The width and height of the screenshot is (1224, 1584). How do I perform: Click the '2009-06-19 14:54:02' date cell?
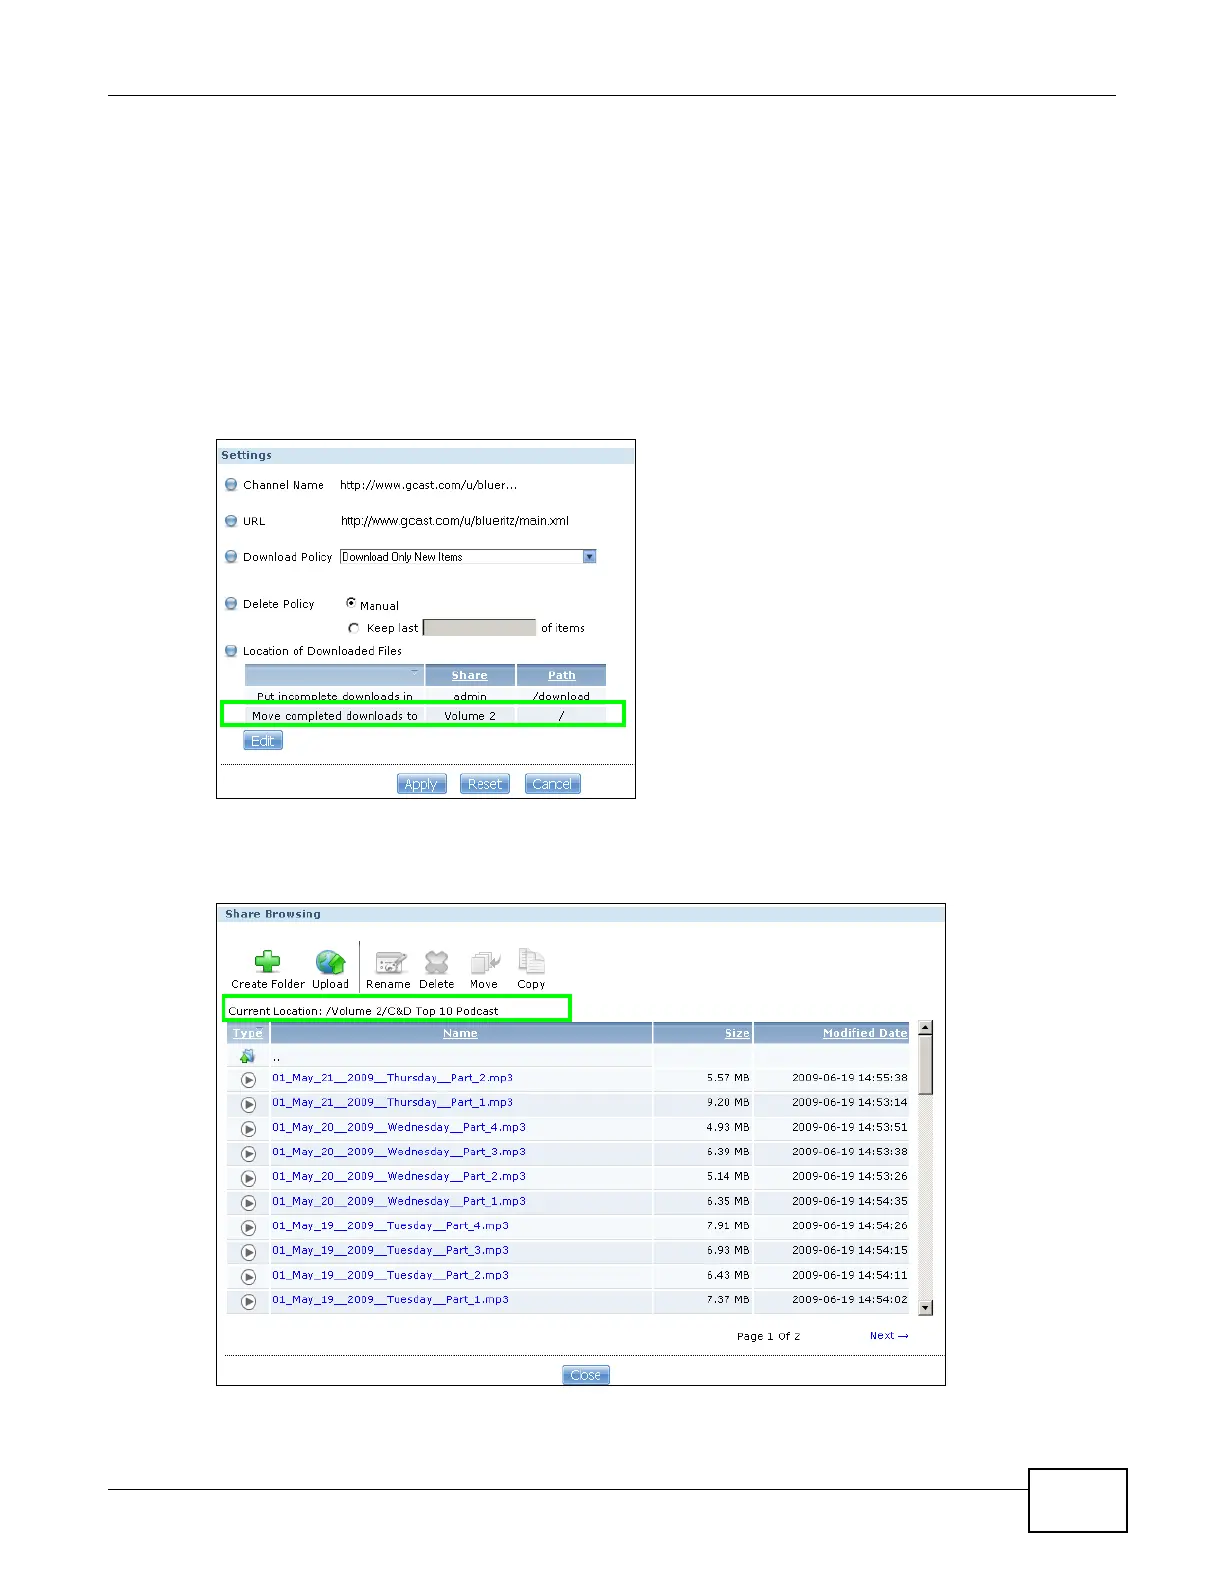[850, 1300]
